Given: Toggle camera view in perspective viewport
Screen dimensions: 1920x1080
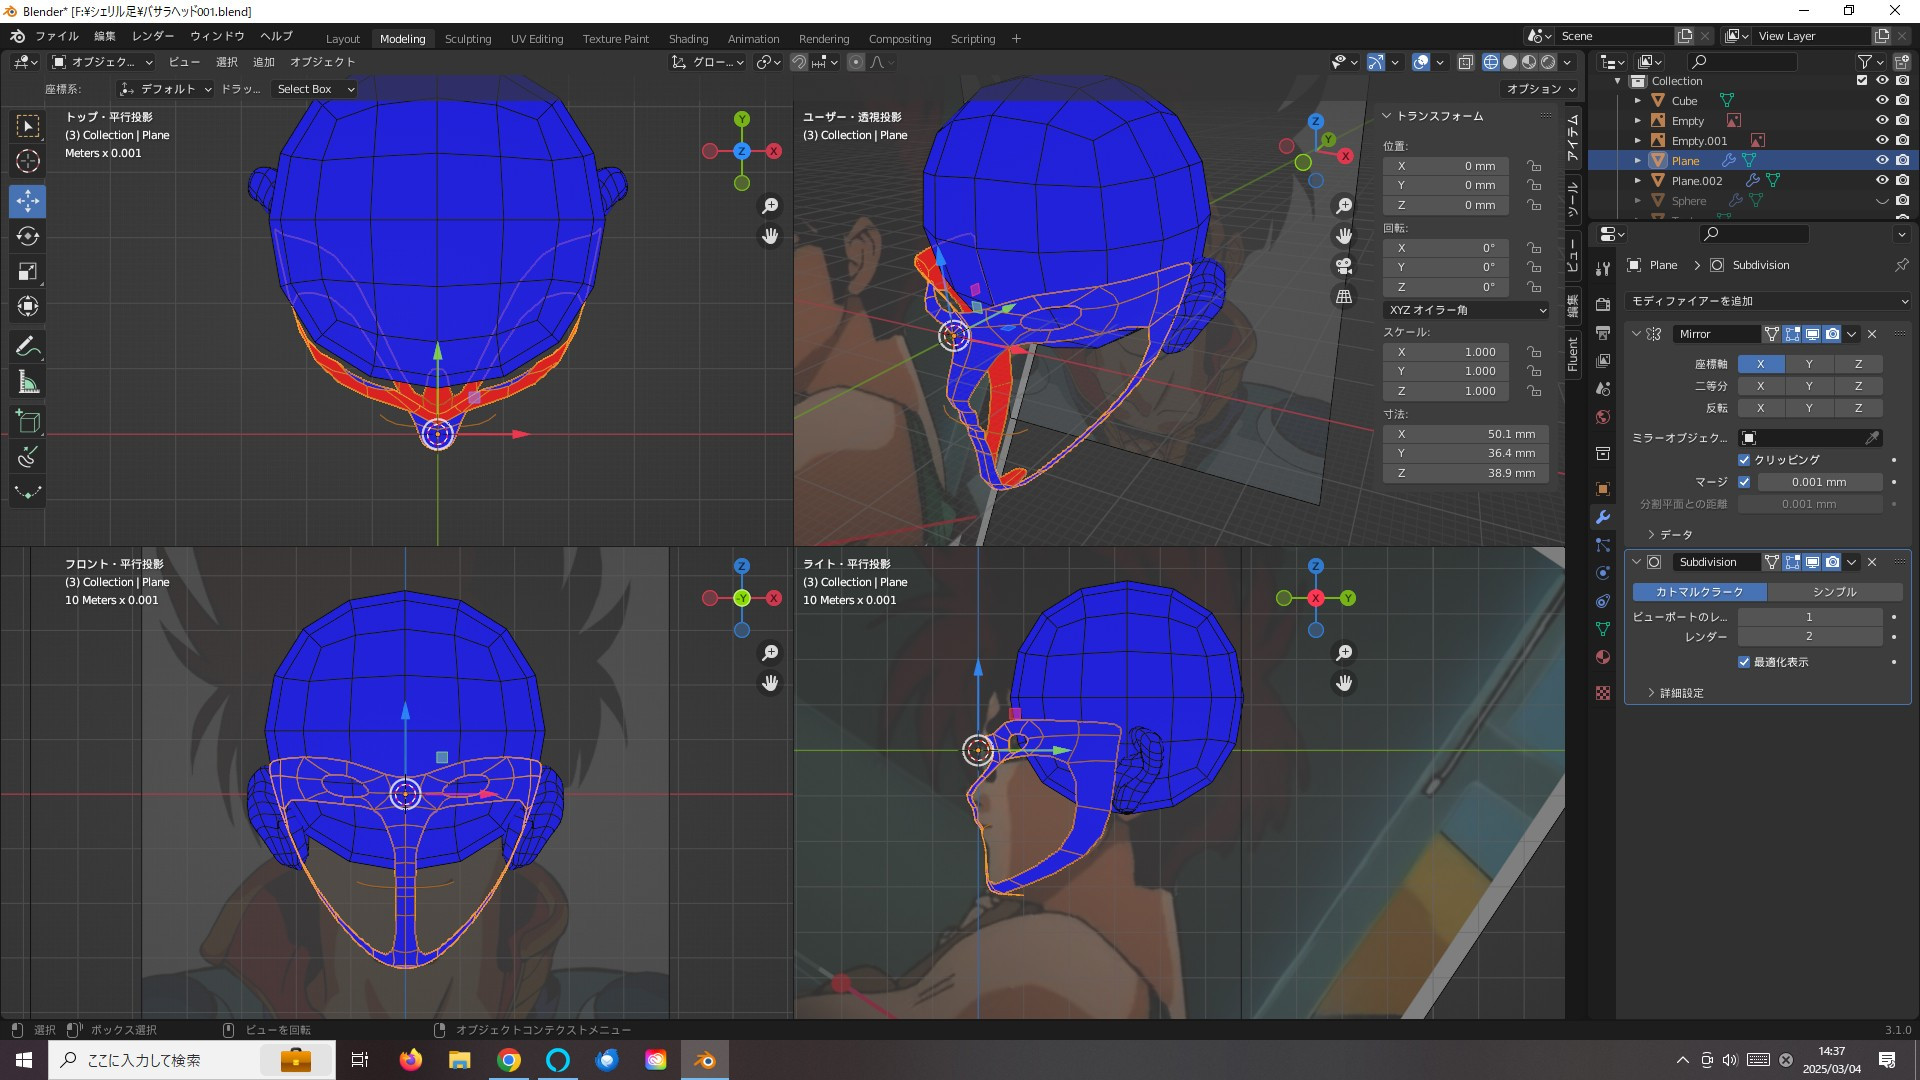Looking at the screenshot, I should [1344, 266].
